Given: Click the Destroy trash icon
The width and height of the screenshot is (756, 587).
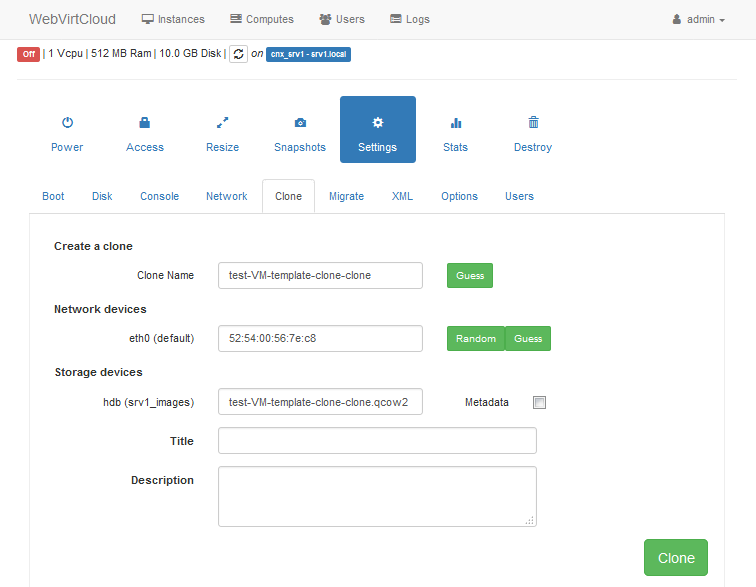Looking at the screenshot, I should [533, 123].
